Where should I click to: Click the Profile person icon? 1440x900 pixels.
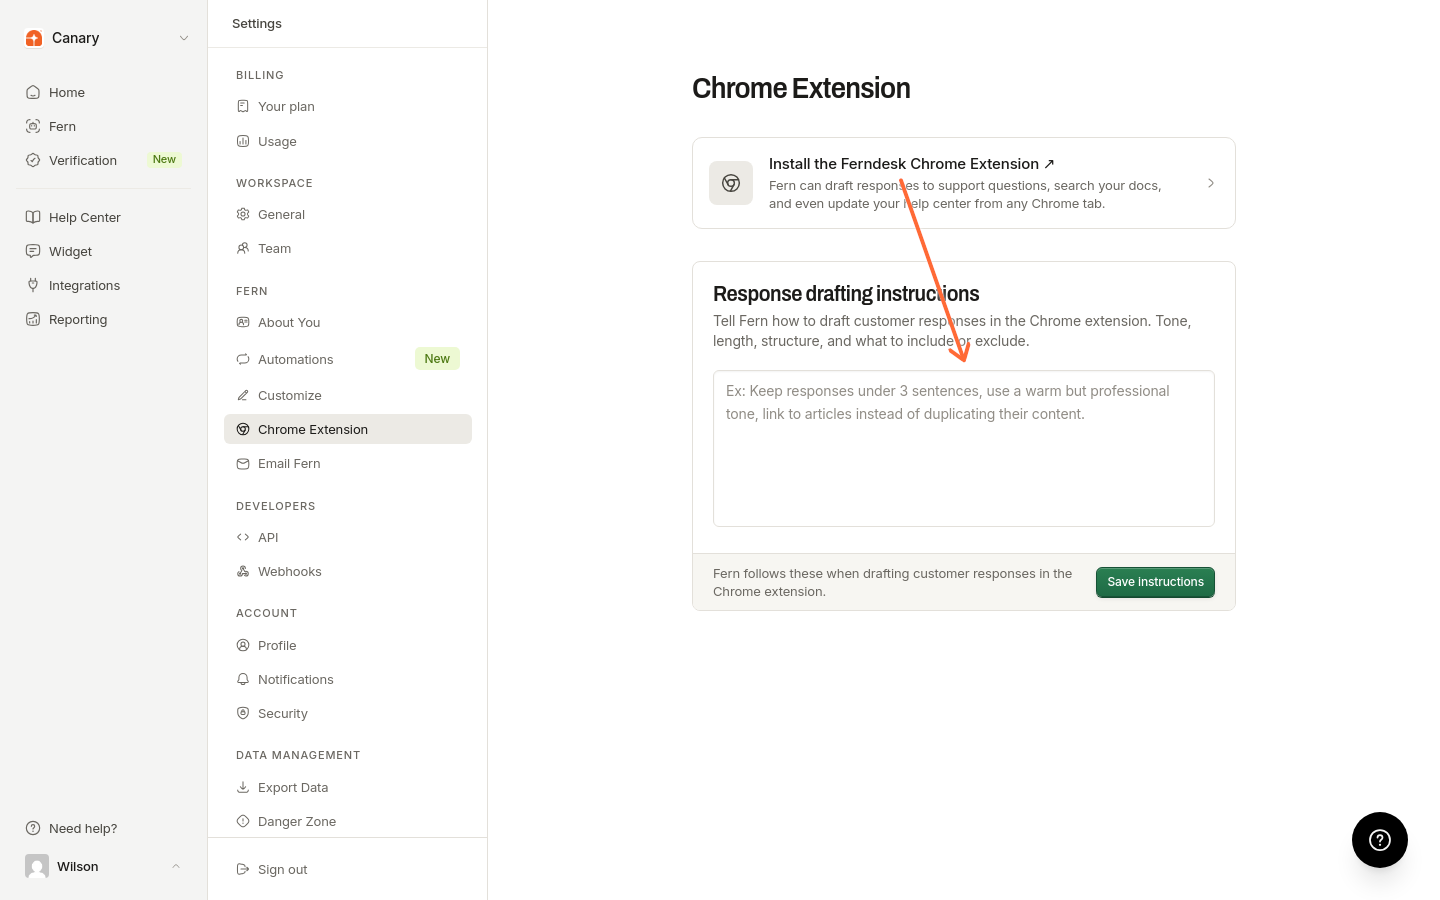tap(243, 645)
